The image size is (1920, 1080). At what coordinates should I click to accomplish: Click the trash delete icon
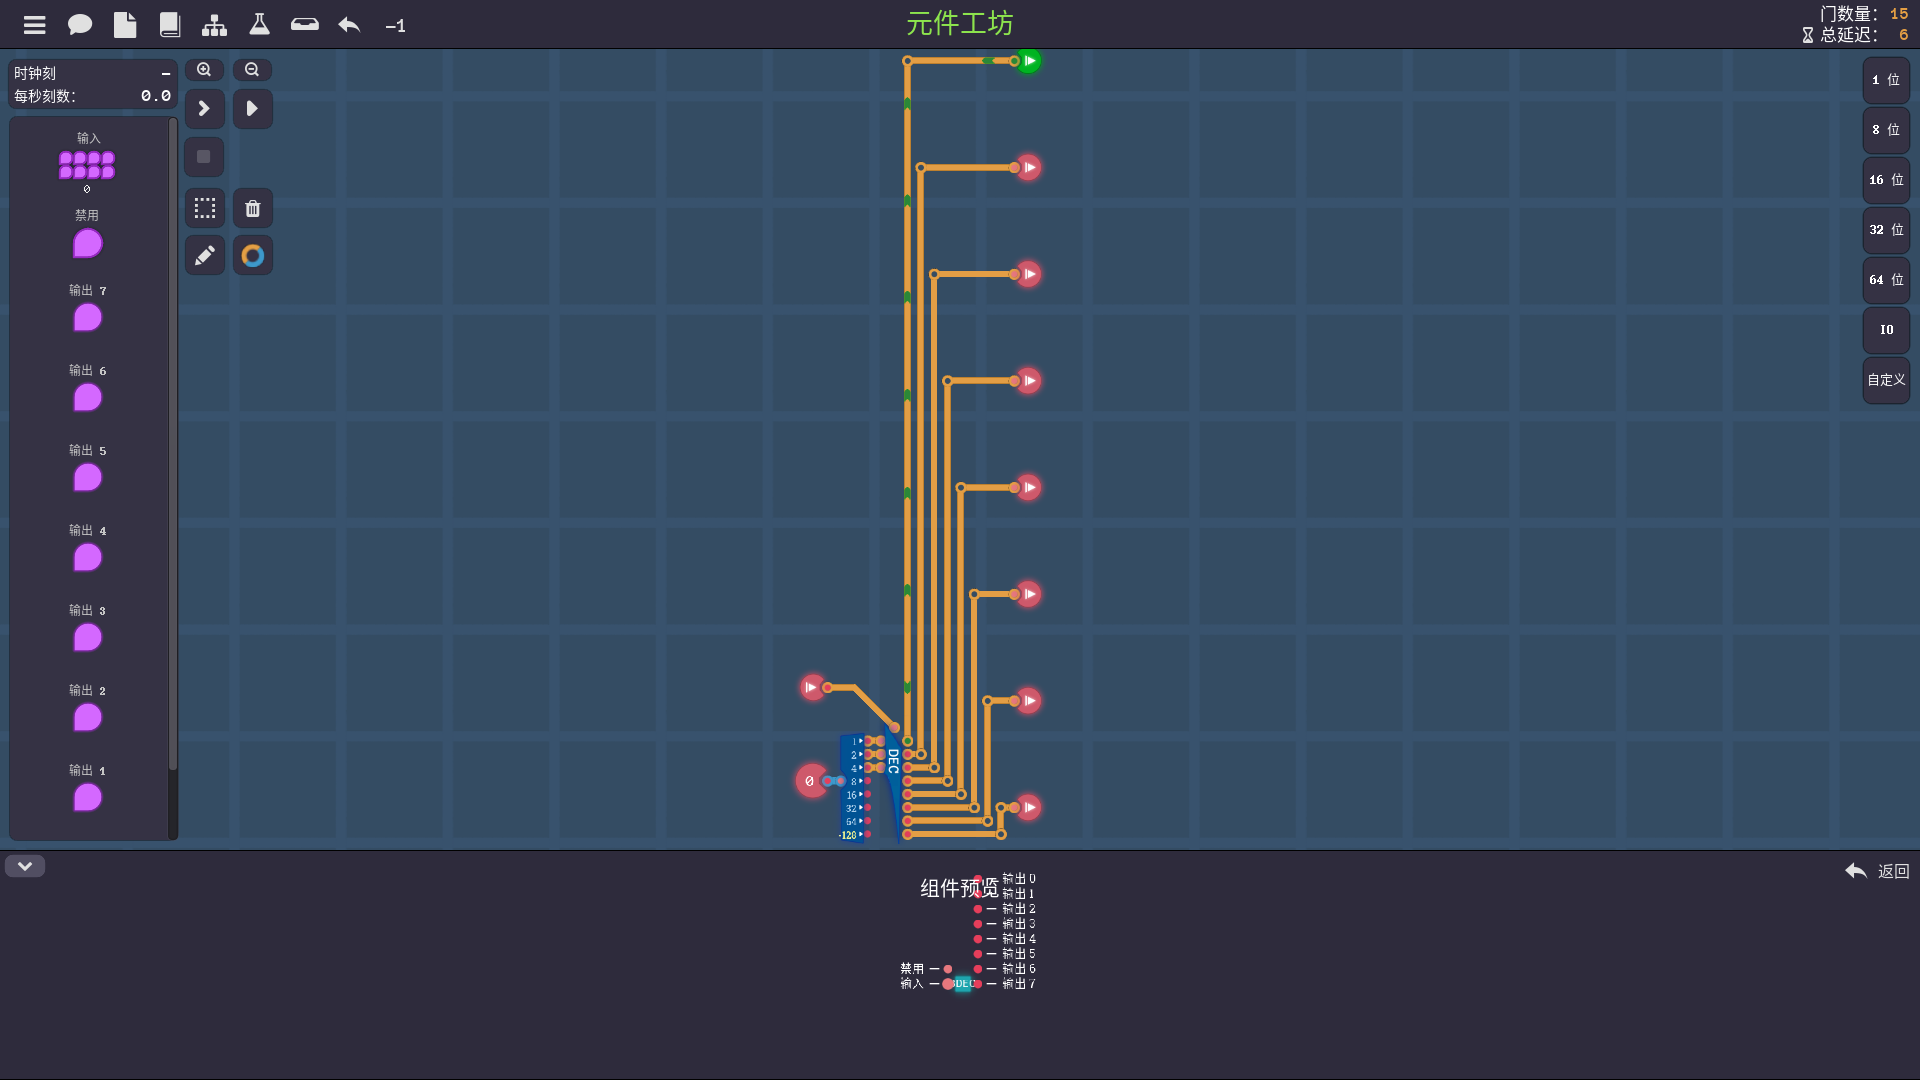253,208
